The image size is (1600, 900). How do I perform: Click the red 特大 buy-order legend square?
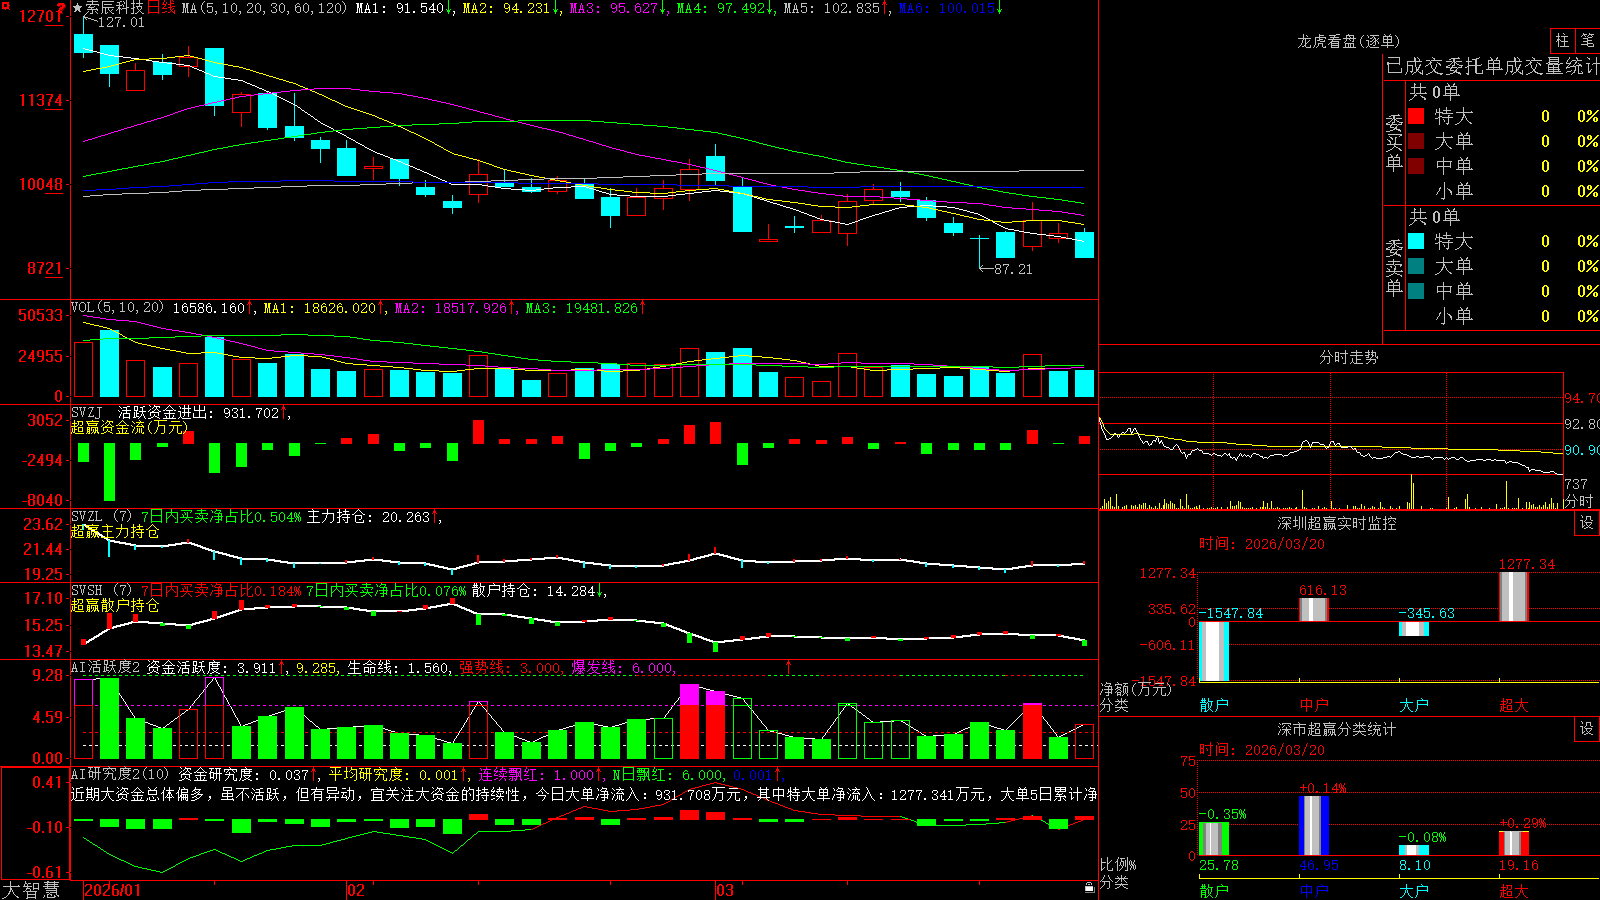coord(1416,116)
